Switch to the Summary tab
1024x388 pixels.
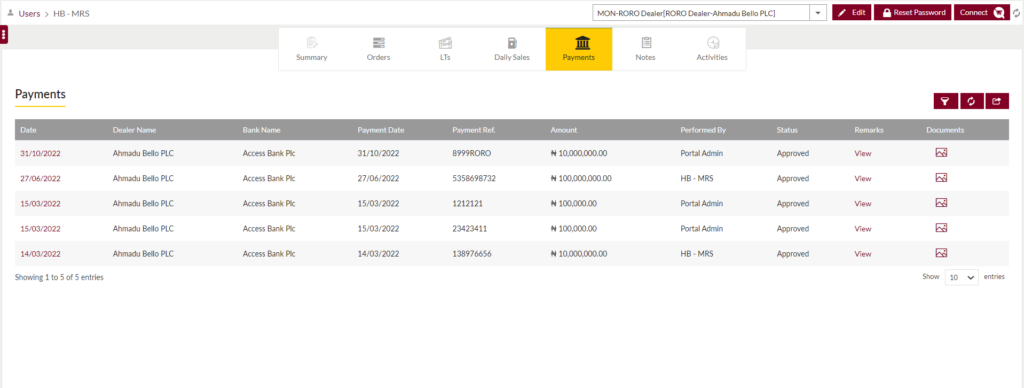(312, 49)
